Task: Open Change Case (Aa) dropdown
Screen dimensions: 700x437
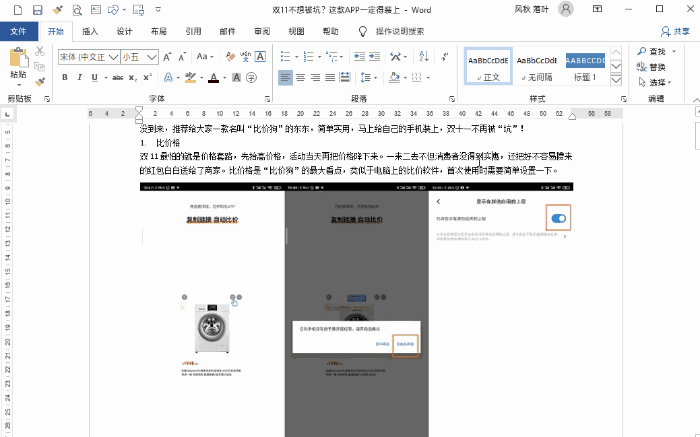Action: (205, 56)
